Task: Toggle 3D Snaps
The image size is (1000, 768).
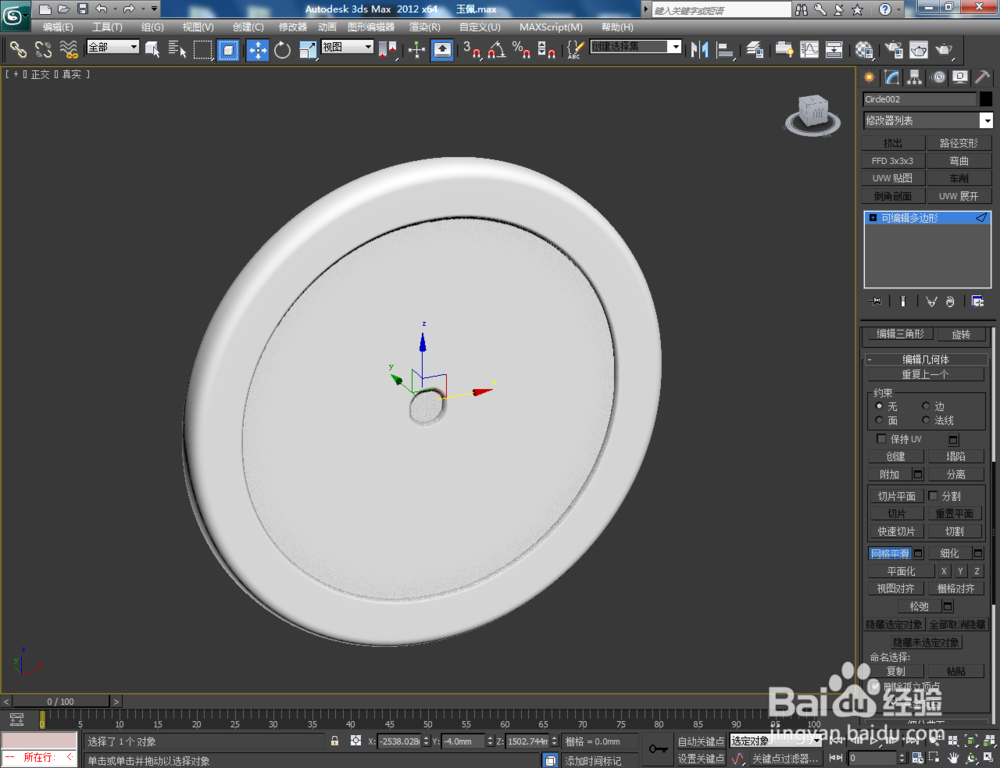Action: 472,50
